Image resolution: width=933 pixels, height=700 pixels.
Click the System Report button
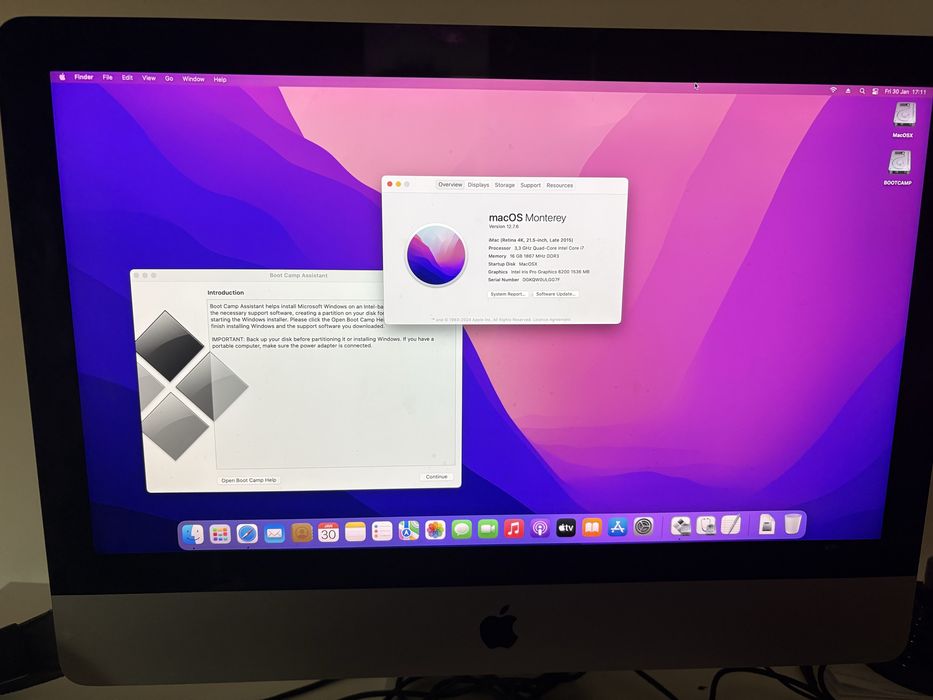point(508,294)
